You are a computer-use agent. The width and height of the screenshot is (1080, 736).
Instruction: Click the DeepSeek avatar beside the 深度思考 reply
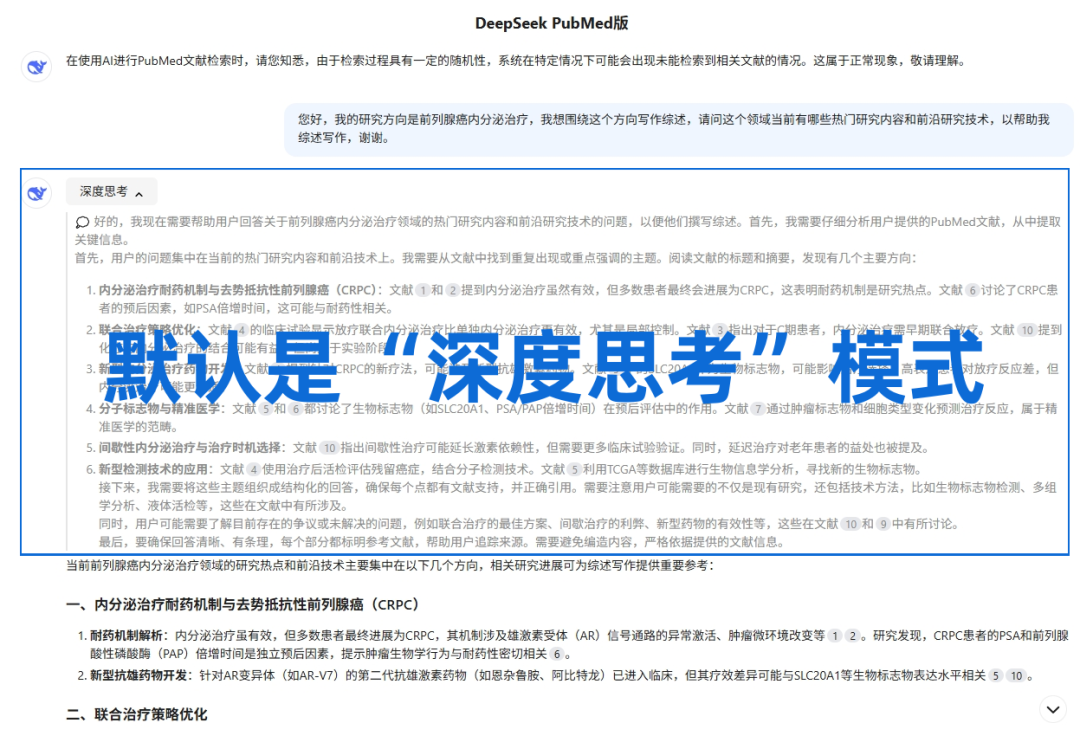(37, 193)
